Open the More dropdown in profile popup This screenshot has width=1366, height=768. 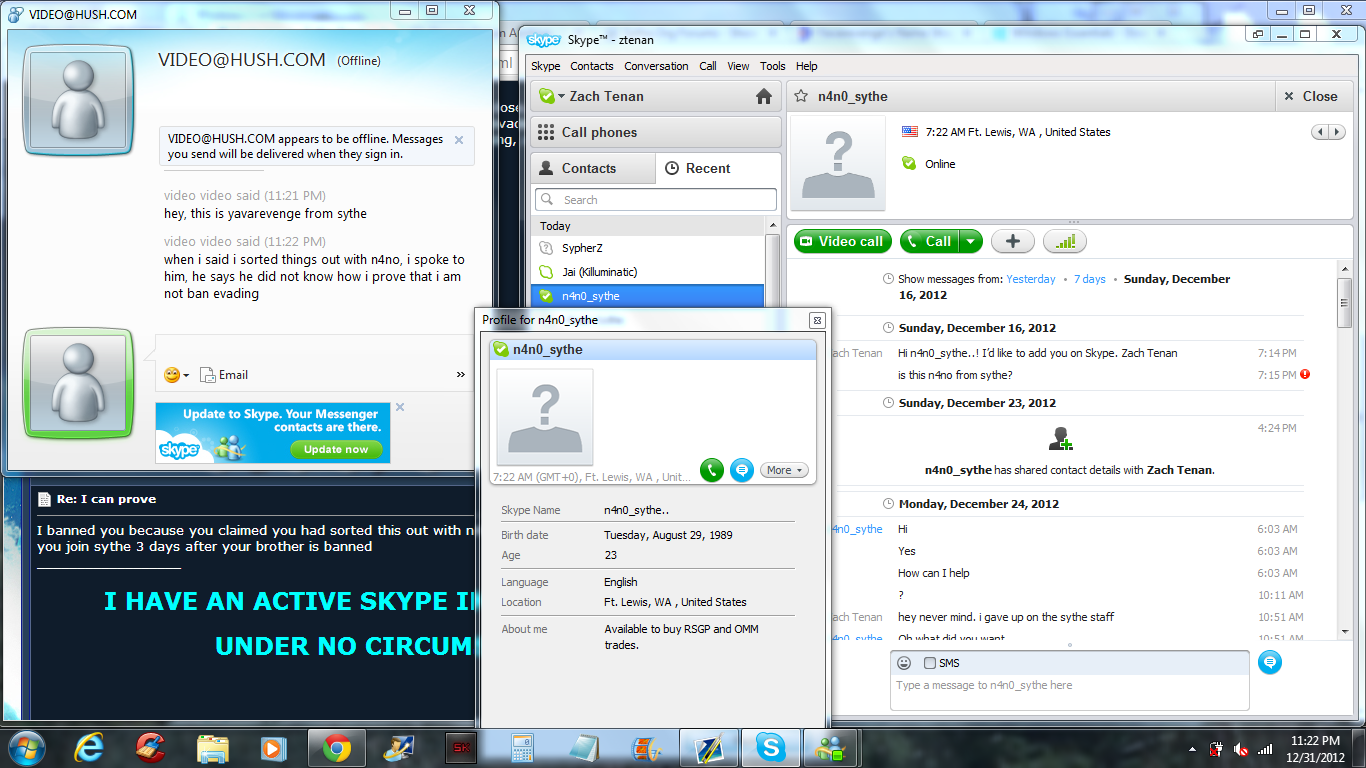tap(785, 470)
